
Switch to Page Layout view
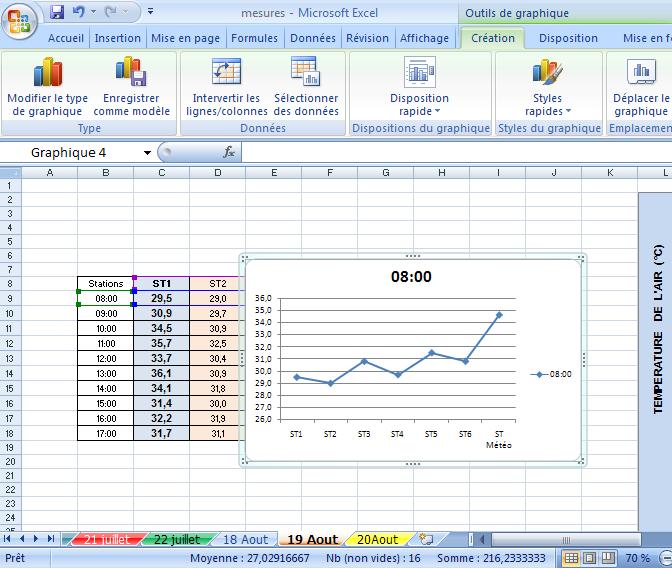coord(589,558)
